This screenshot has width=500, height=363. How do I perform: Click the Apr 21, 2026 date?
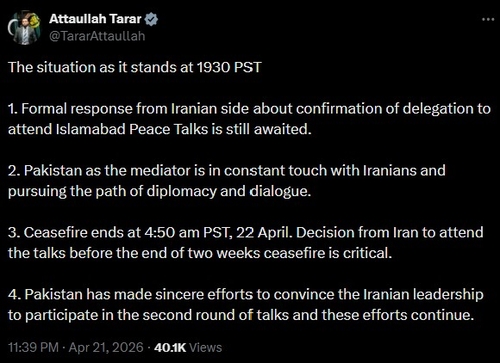pyautogui.click(x=106, y=348)
